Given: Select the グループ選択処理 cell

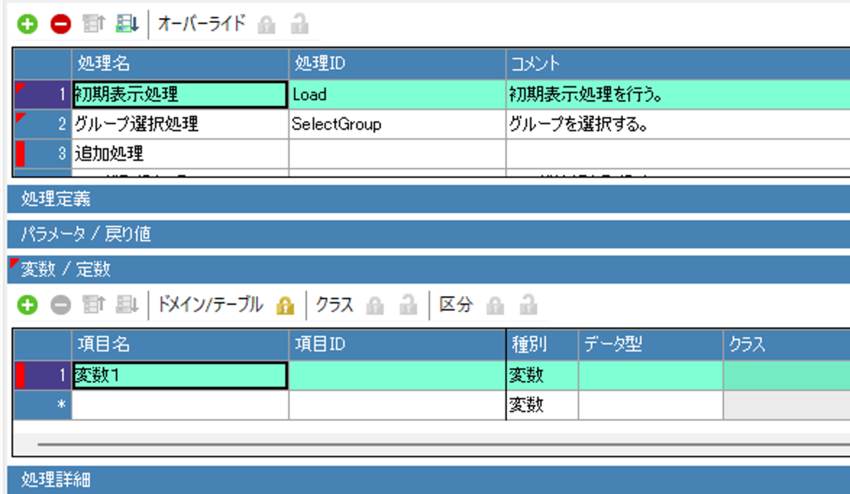Looking at the screenshot, I should pyautogui.click(x=180, y=124).
